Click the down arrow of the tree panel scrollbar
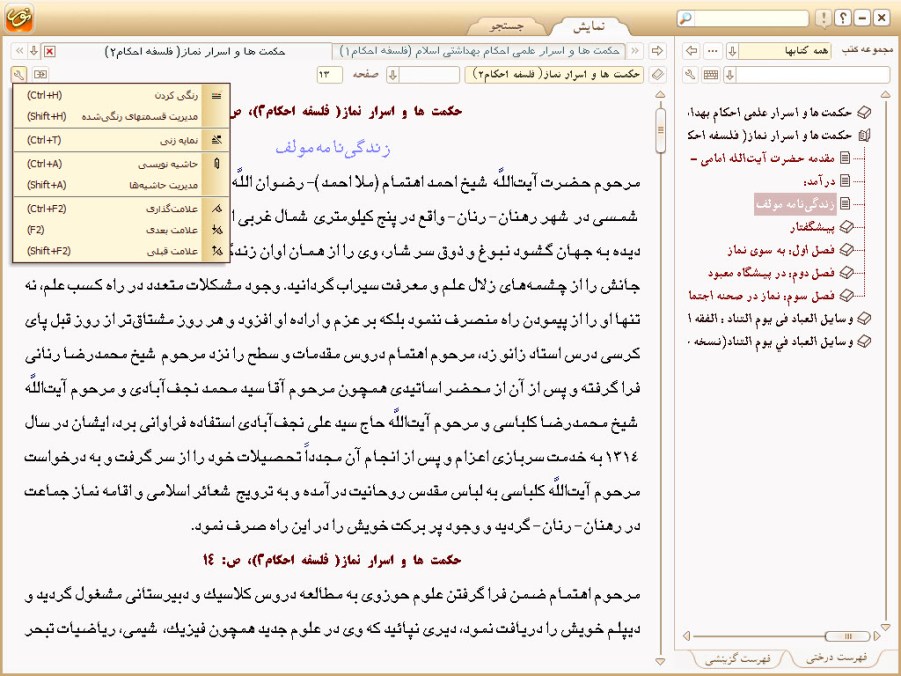901x676 pixels. (885, 627)
